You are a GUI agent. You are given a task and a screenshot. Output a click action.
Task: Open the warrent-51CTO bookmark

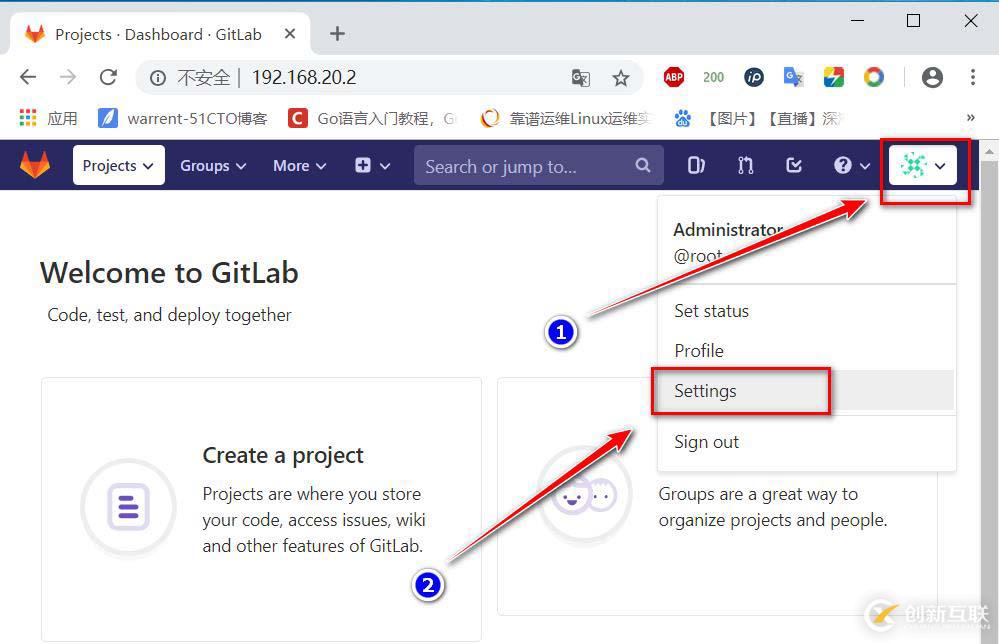[182, 118]
